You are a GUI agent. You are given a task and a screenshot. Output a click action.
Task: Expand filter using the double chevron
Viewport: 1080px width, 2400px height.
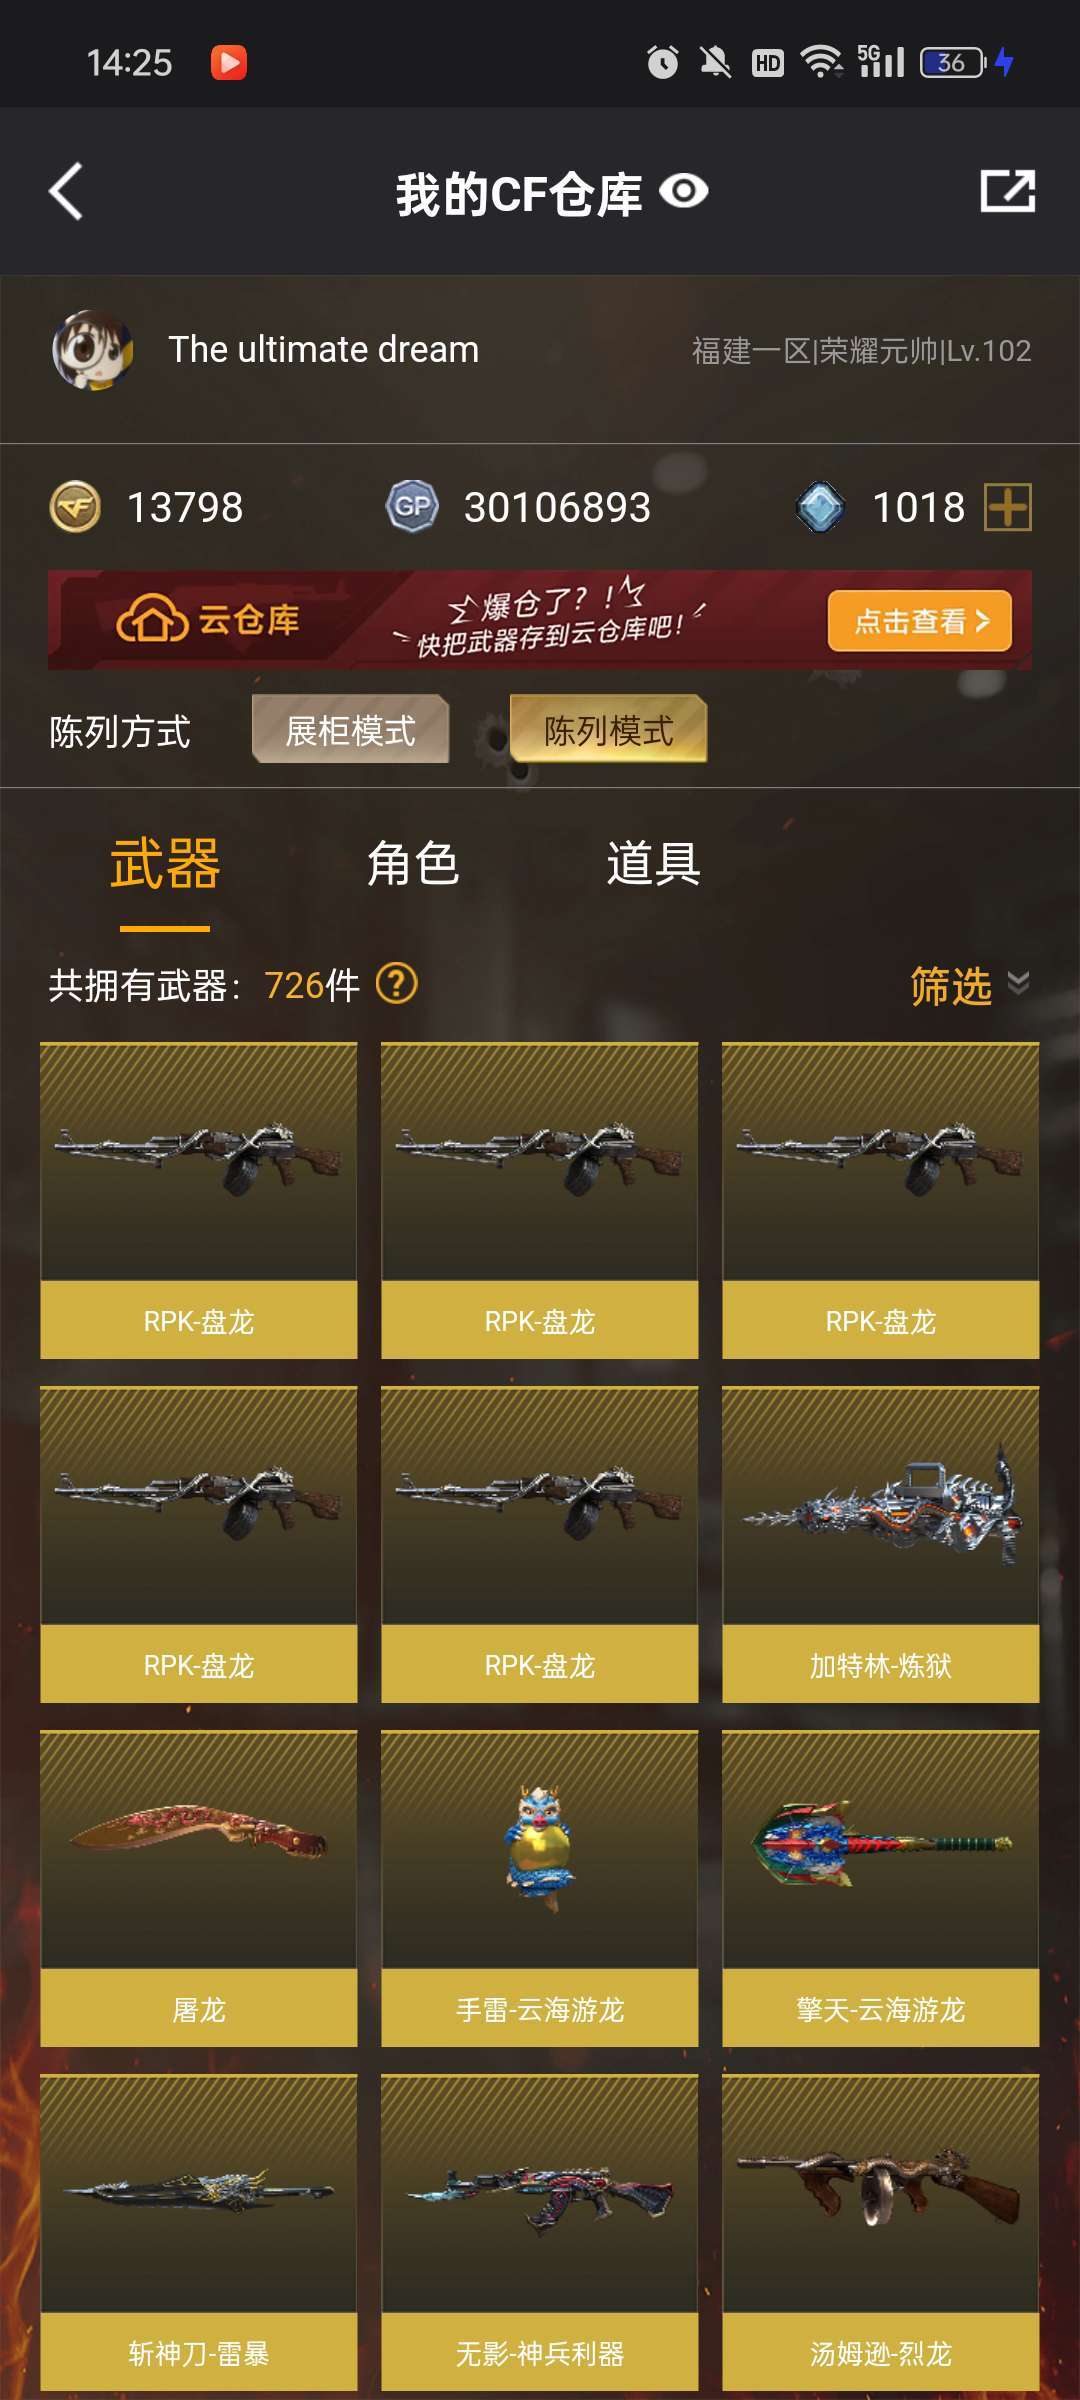tap(1018, 983)
